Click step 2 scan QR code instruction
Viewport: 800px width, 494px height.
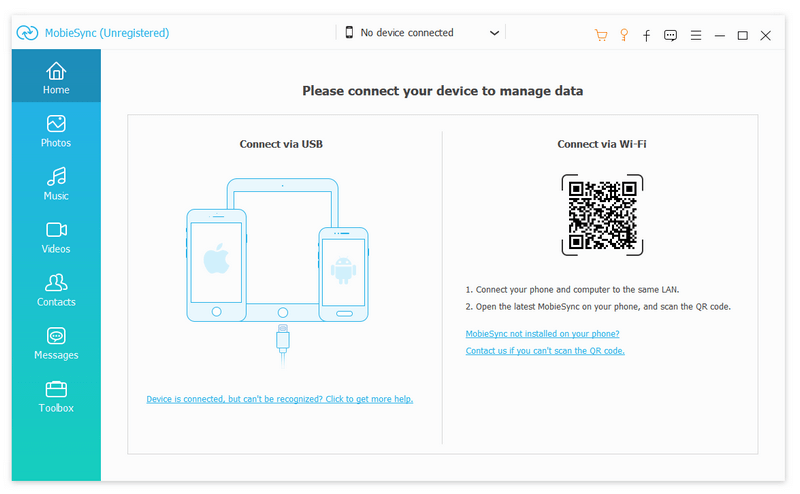click(598, 307)
